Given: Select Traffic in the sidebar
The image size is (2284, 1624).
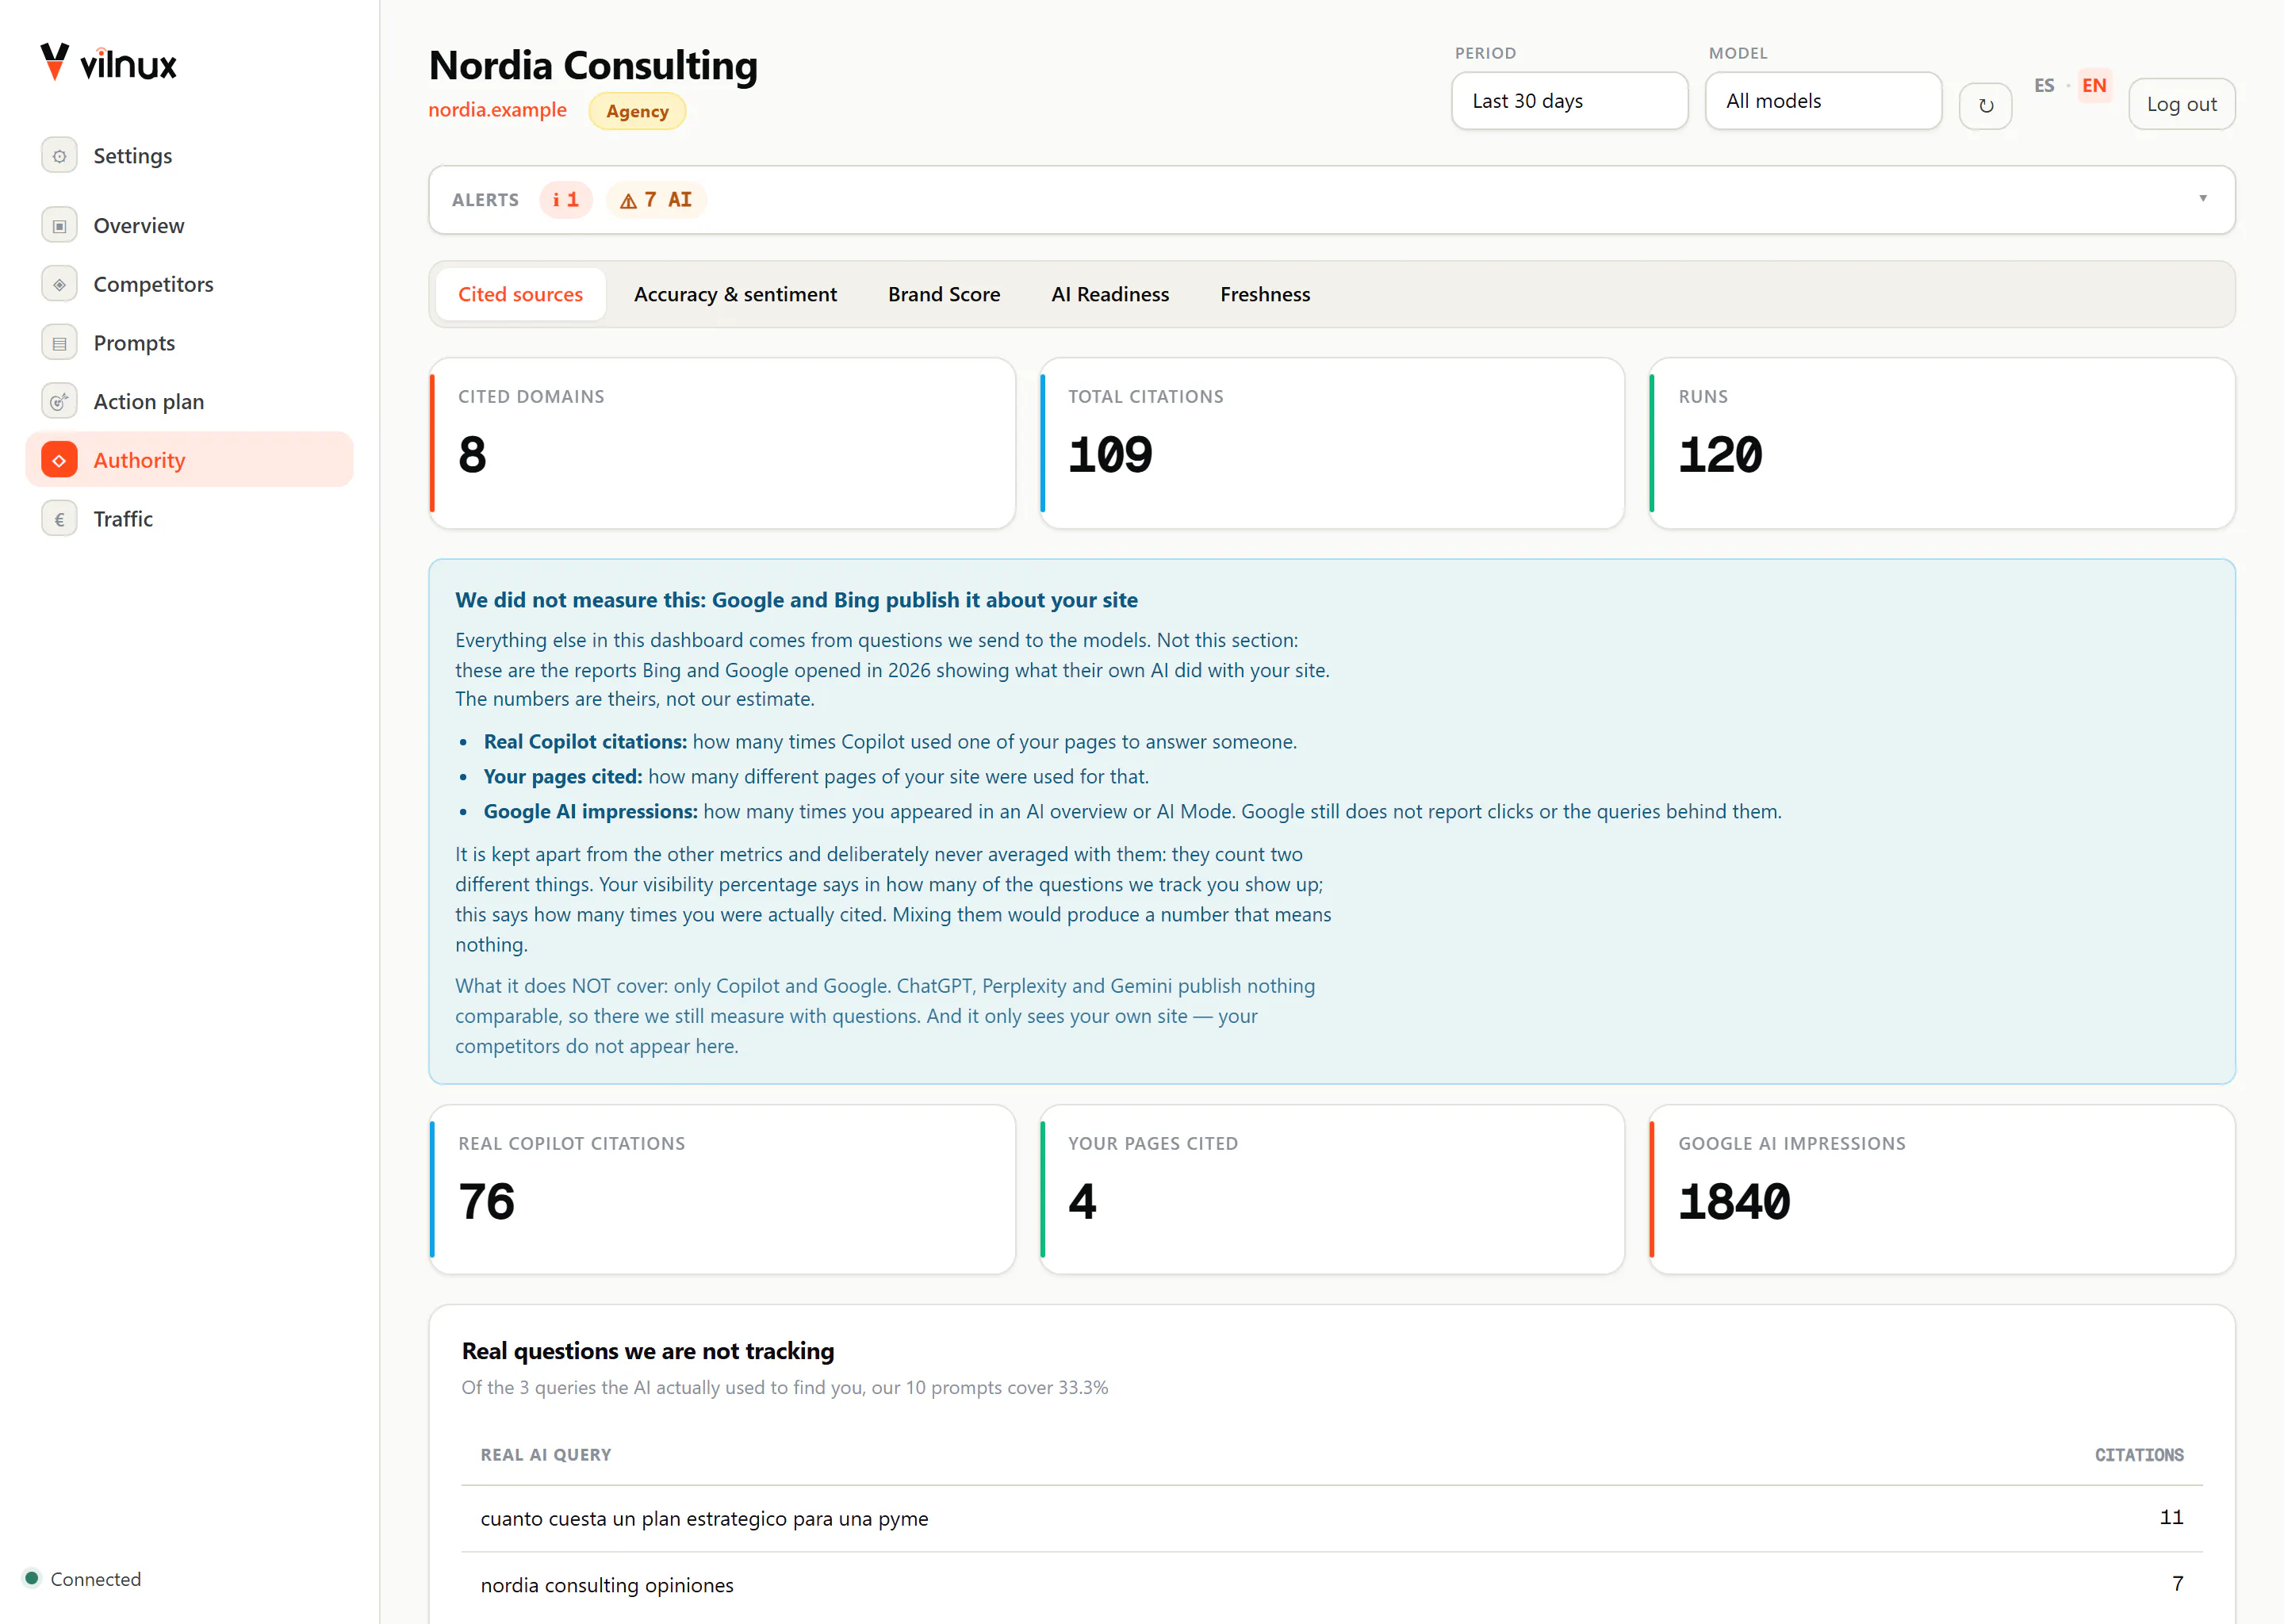Looking at the screenshot, I should pos(190,519).
